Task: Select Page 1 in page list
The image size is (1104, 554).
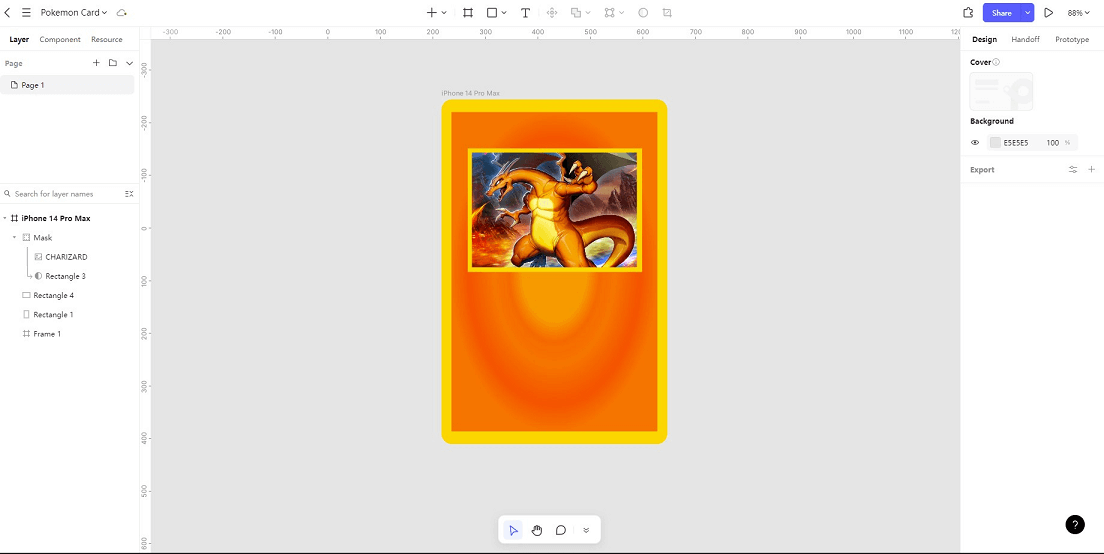Action: click(x=67, y=85)
